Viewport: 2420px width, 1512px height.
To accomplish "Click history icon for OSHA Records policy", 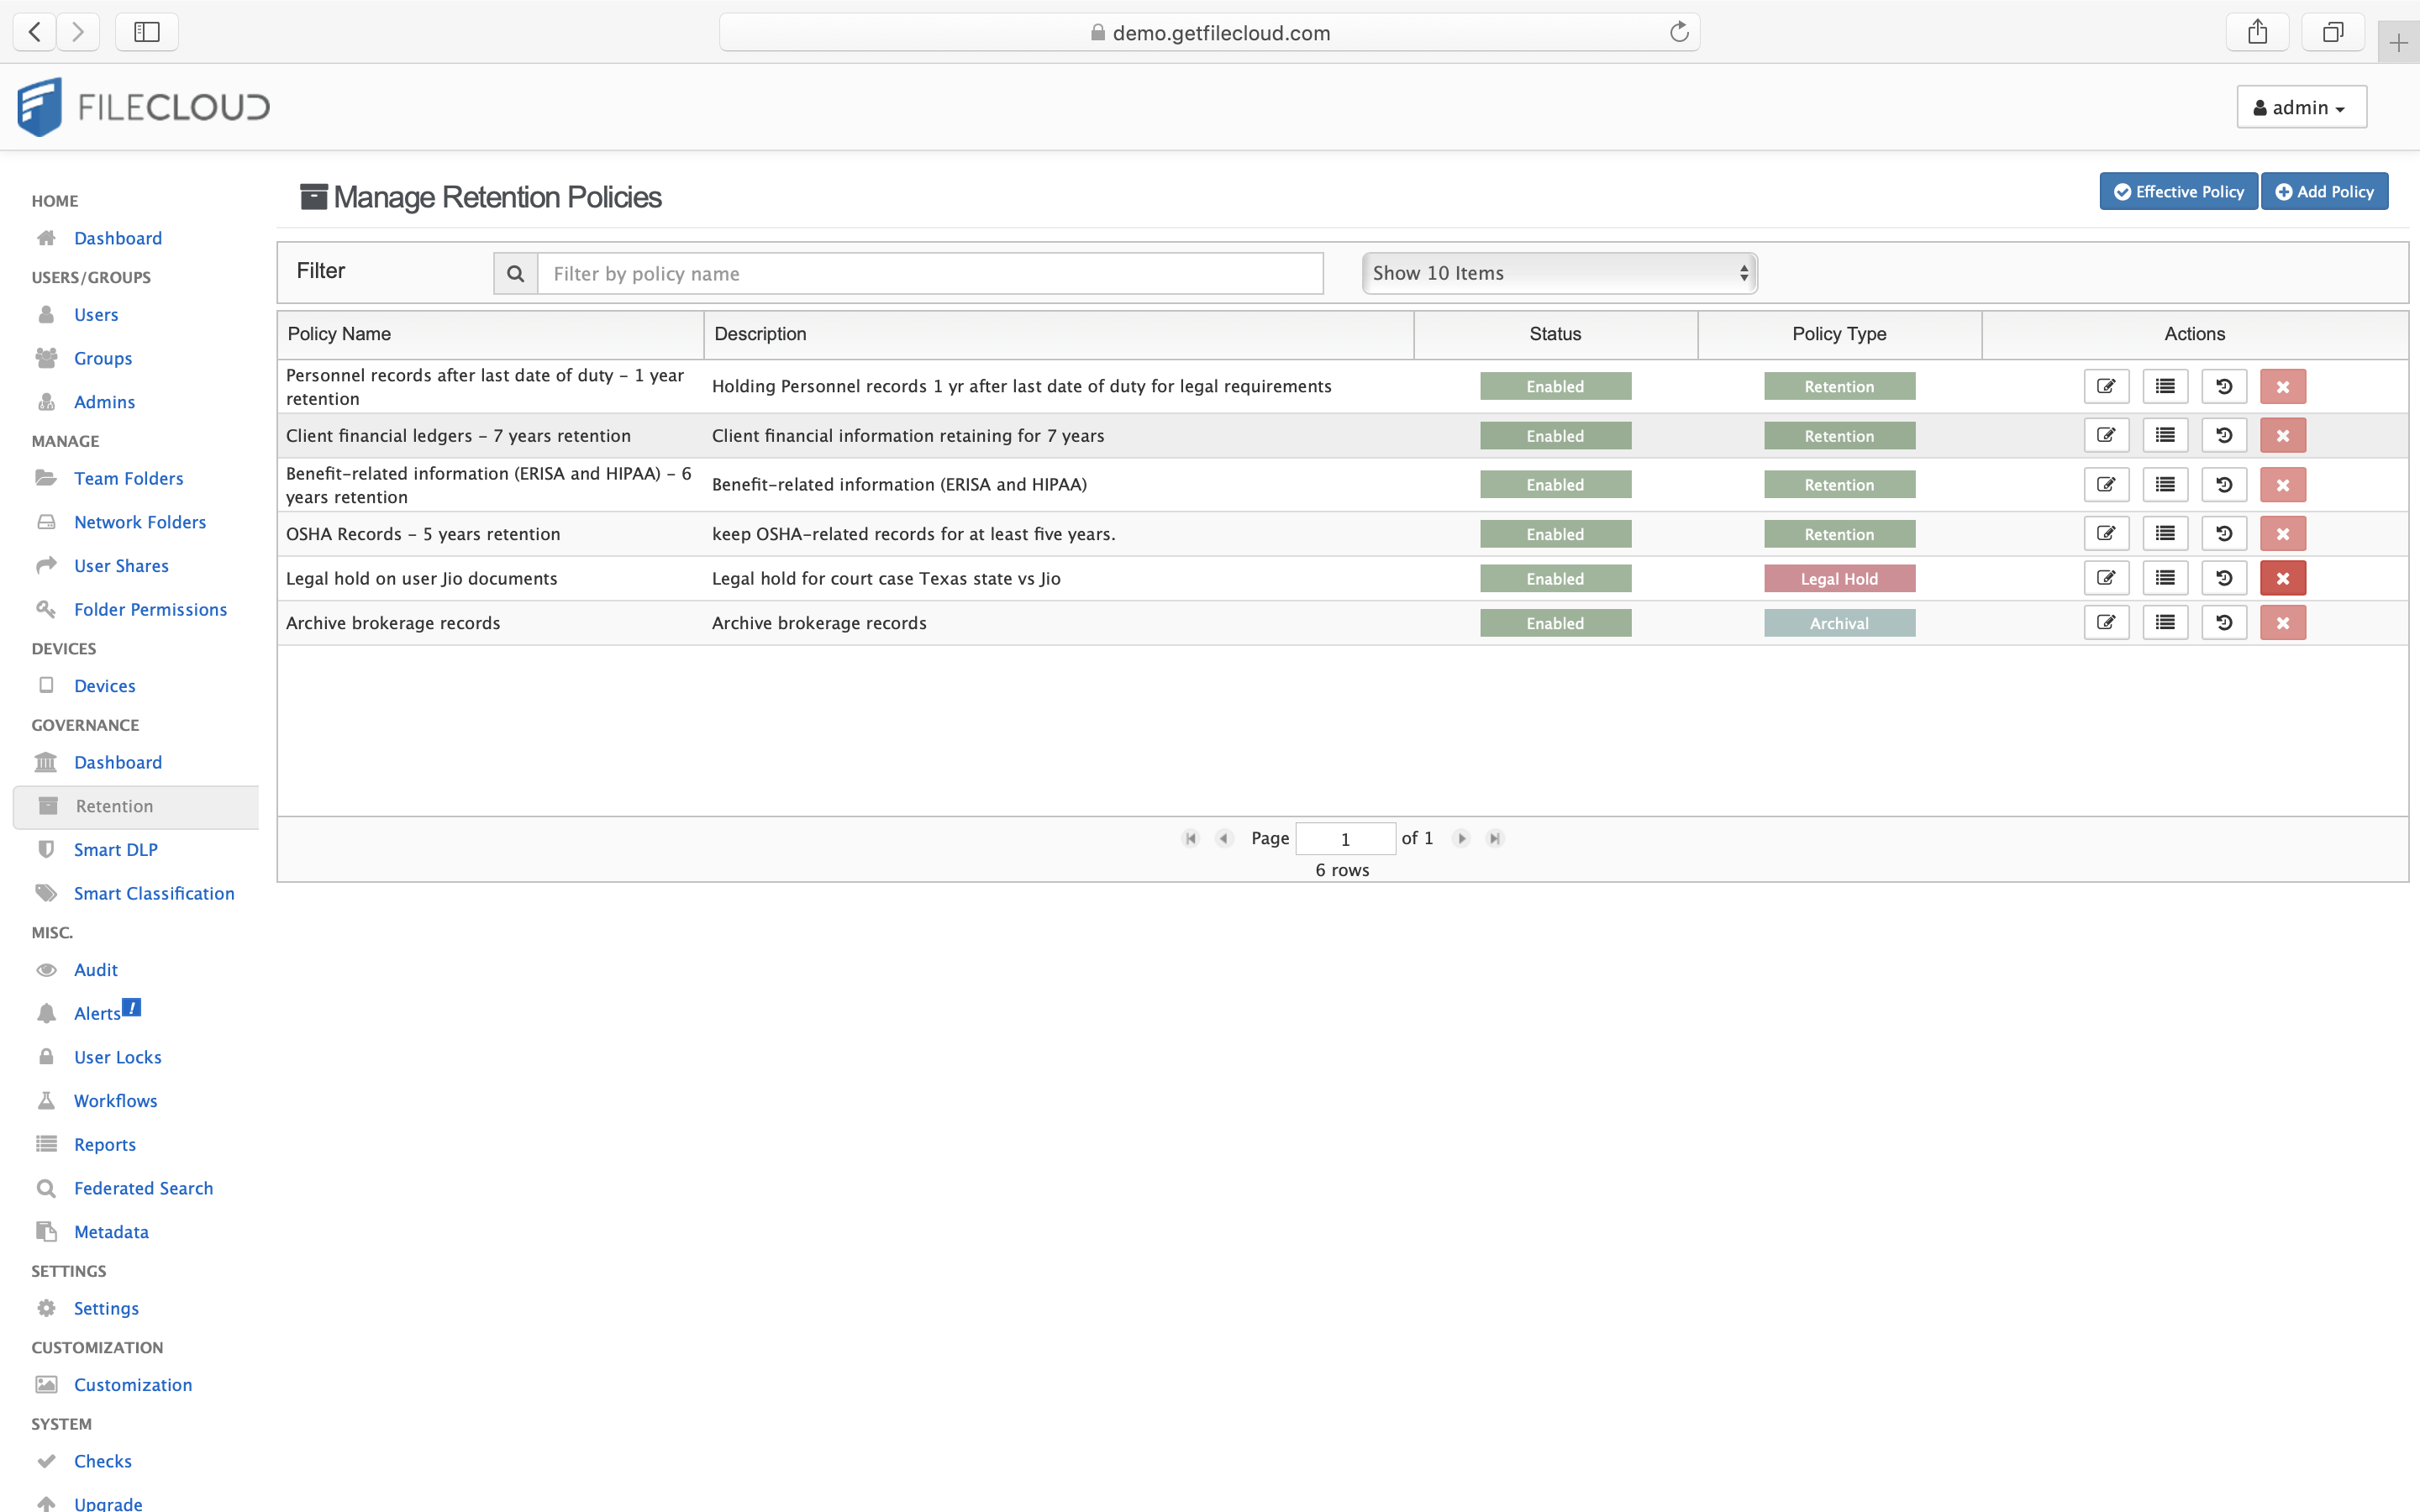I will coord(2224,533).
